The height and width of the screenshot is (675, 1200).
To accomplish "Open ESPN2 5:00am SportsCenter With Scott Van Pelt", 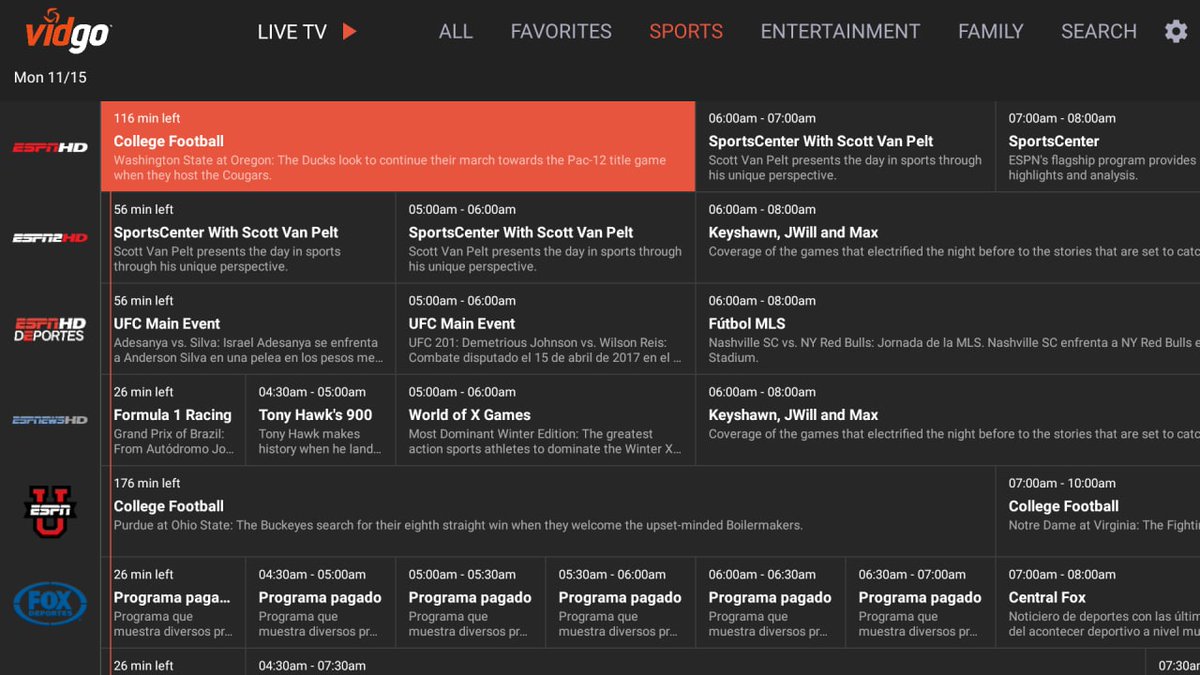I will coord(546,237).
